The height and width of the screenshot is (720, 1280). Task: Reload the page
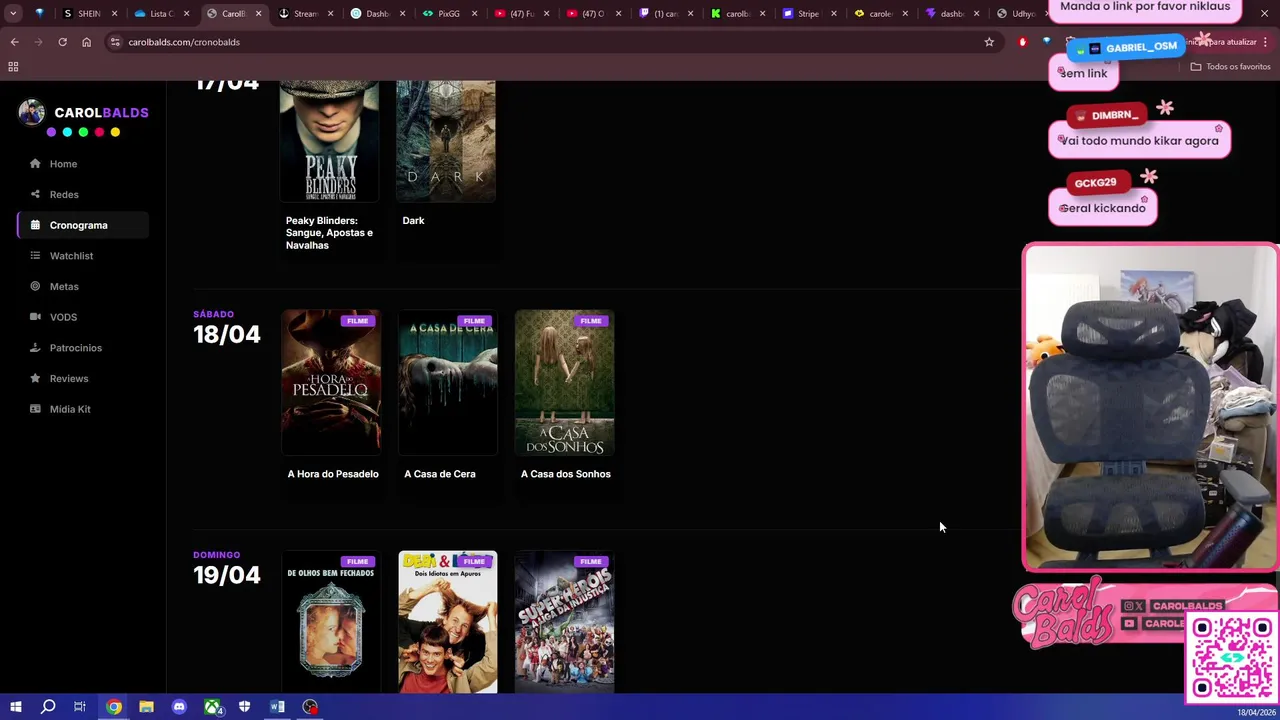click(62, 42)
